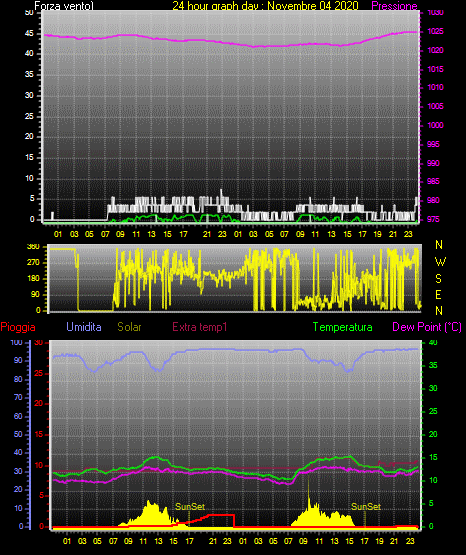Viewport: 466px width, 555px height.
Task: Select the 980 pressure axis value
Action: click(433, 200)
